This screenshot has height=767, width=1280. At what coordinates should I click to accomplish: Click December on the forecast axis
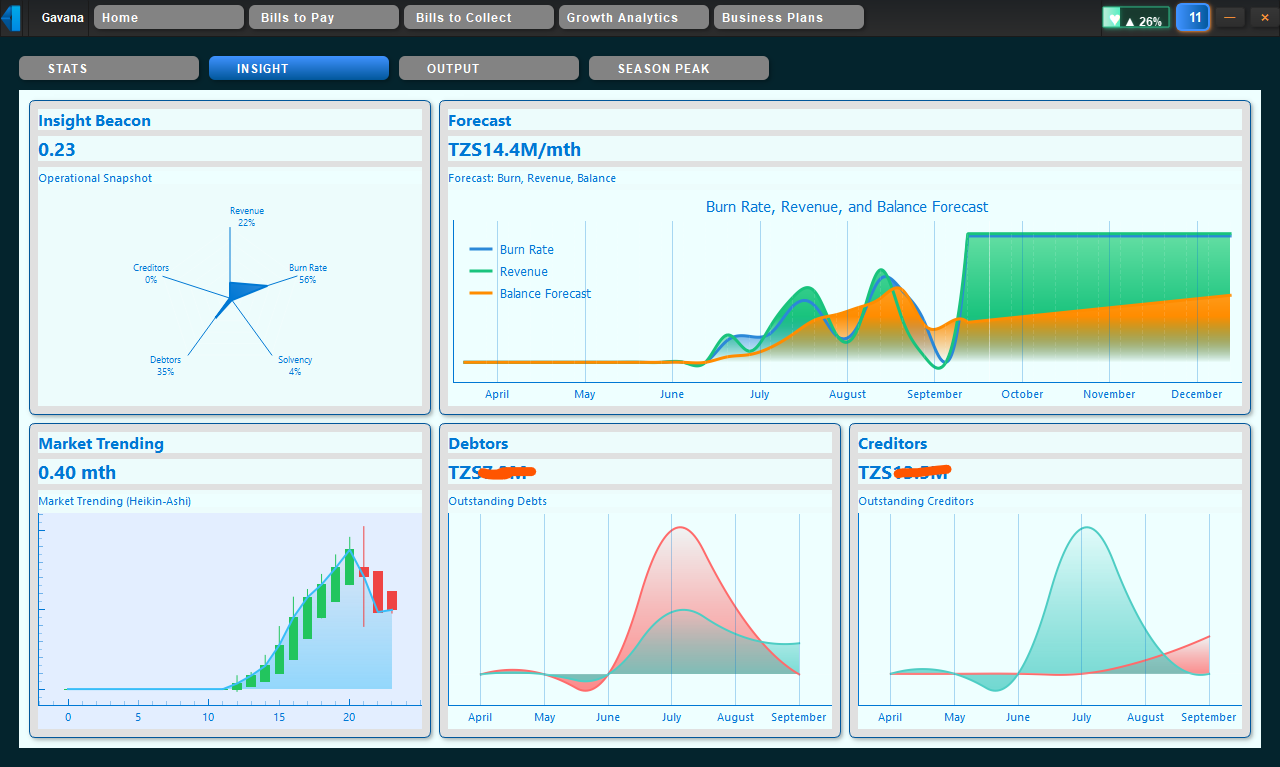1197,394
